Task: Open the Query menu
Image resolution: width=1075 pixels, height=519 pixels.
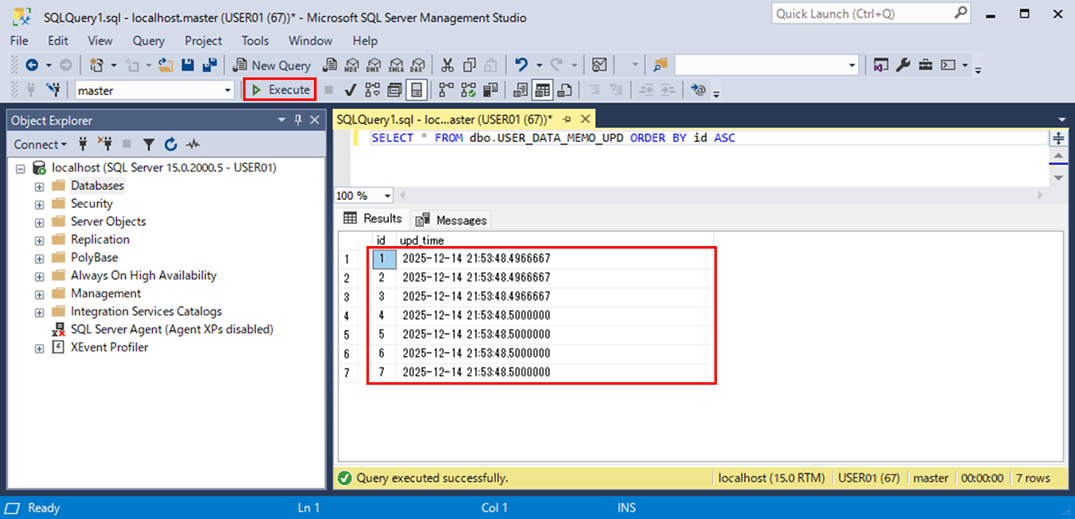Action: click(148, 41)
